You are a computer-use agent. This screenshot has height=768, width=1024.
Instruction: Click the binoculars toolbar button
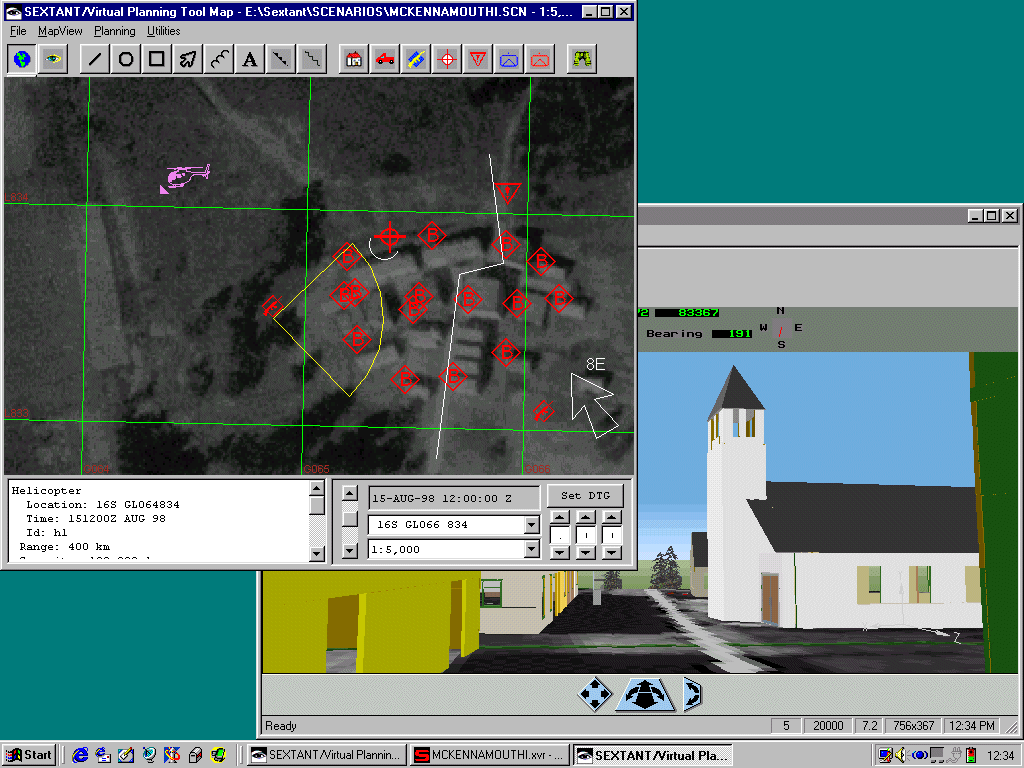click(x=582, y=59)
